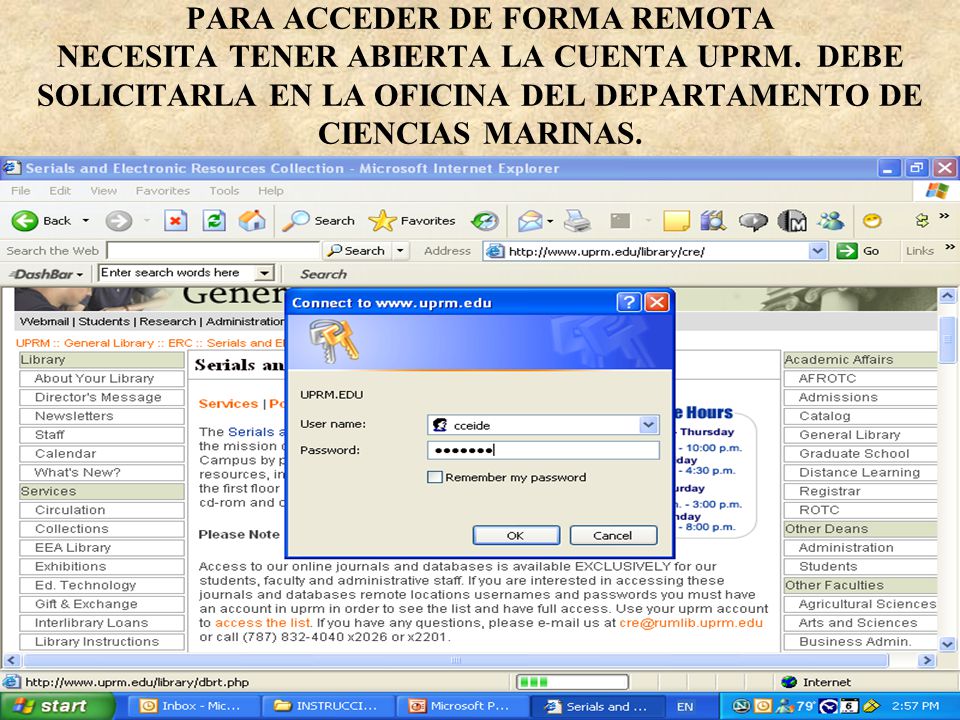Switch to Microsoft PowerPoint taskbar item
Viewport: 960px width, 720px height.
(460, 706)
